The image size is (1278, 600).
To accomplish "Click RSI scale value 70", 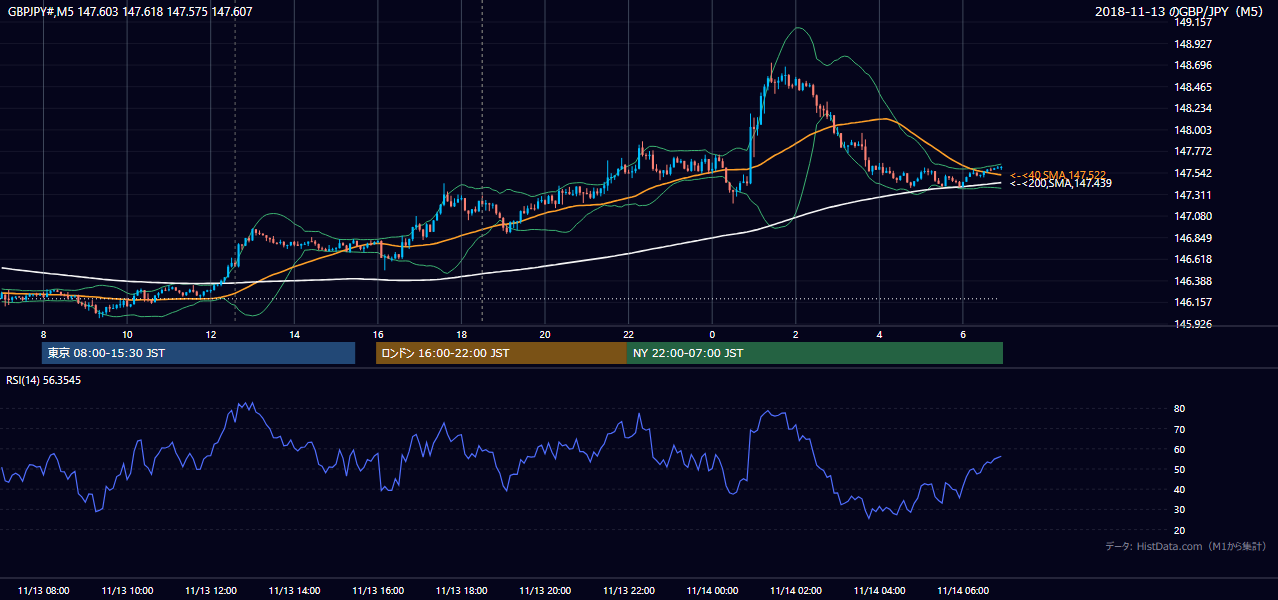I will 1180,429.
